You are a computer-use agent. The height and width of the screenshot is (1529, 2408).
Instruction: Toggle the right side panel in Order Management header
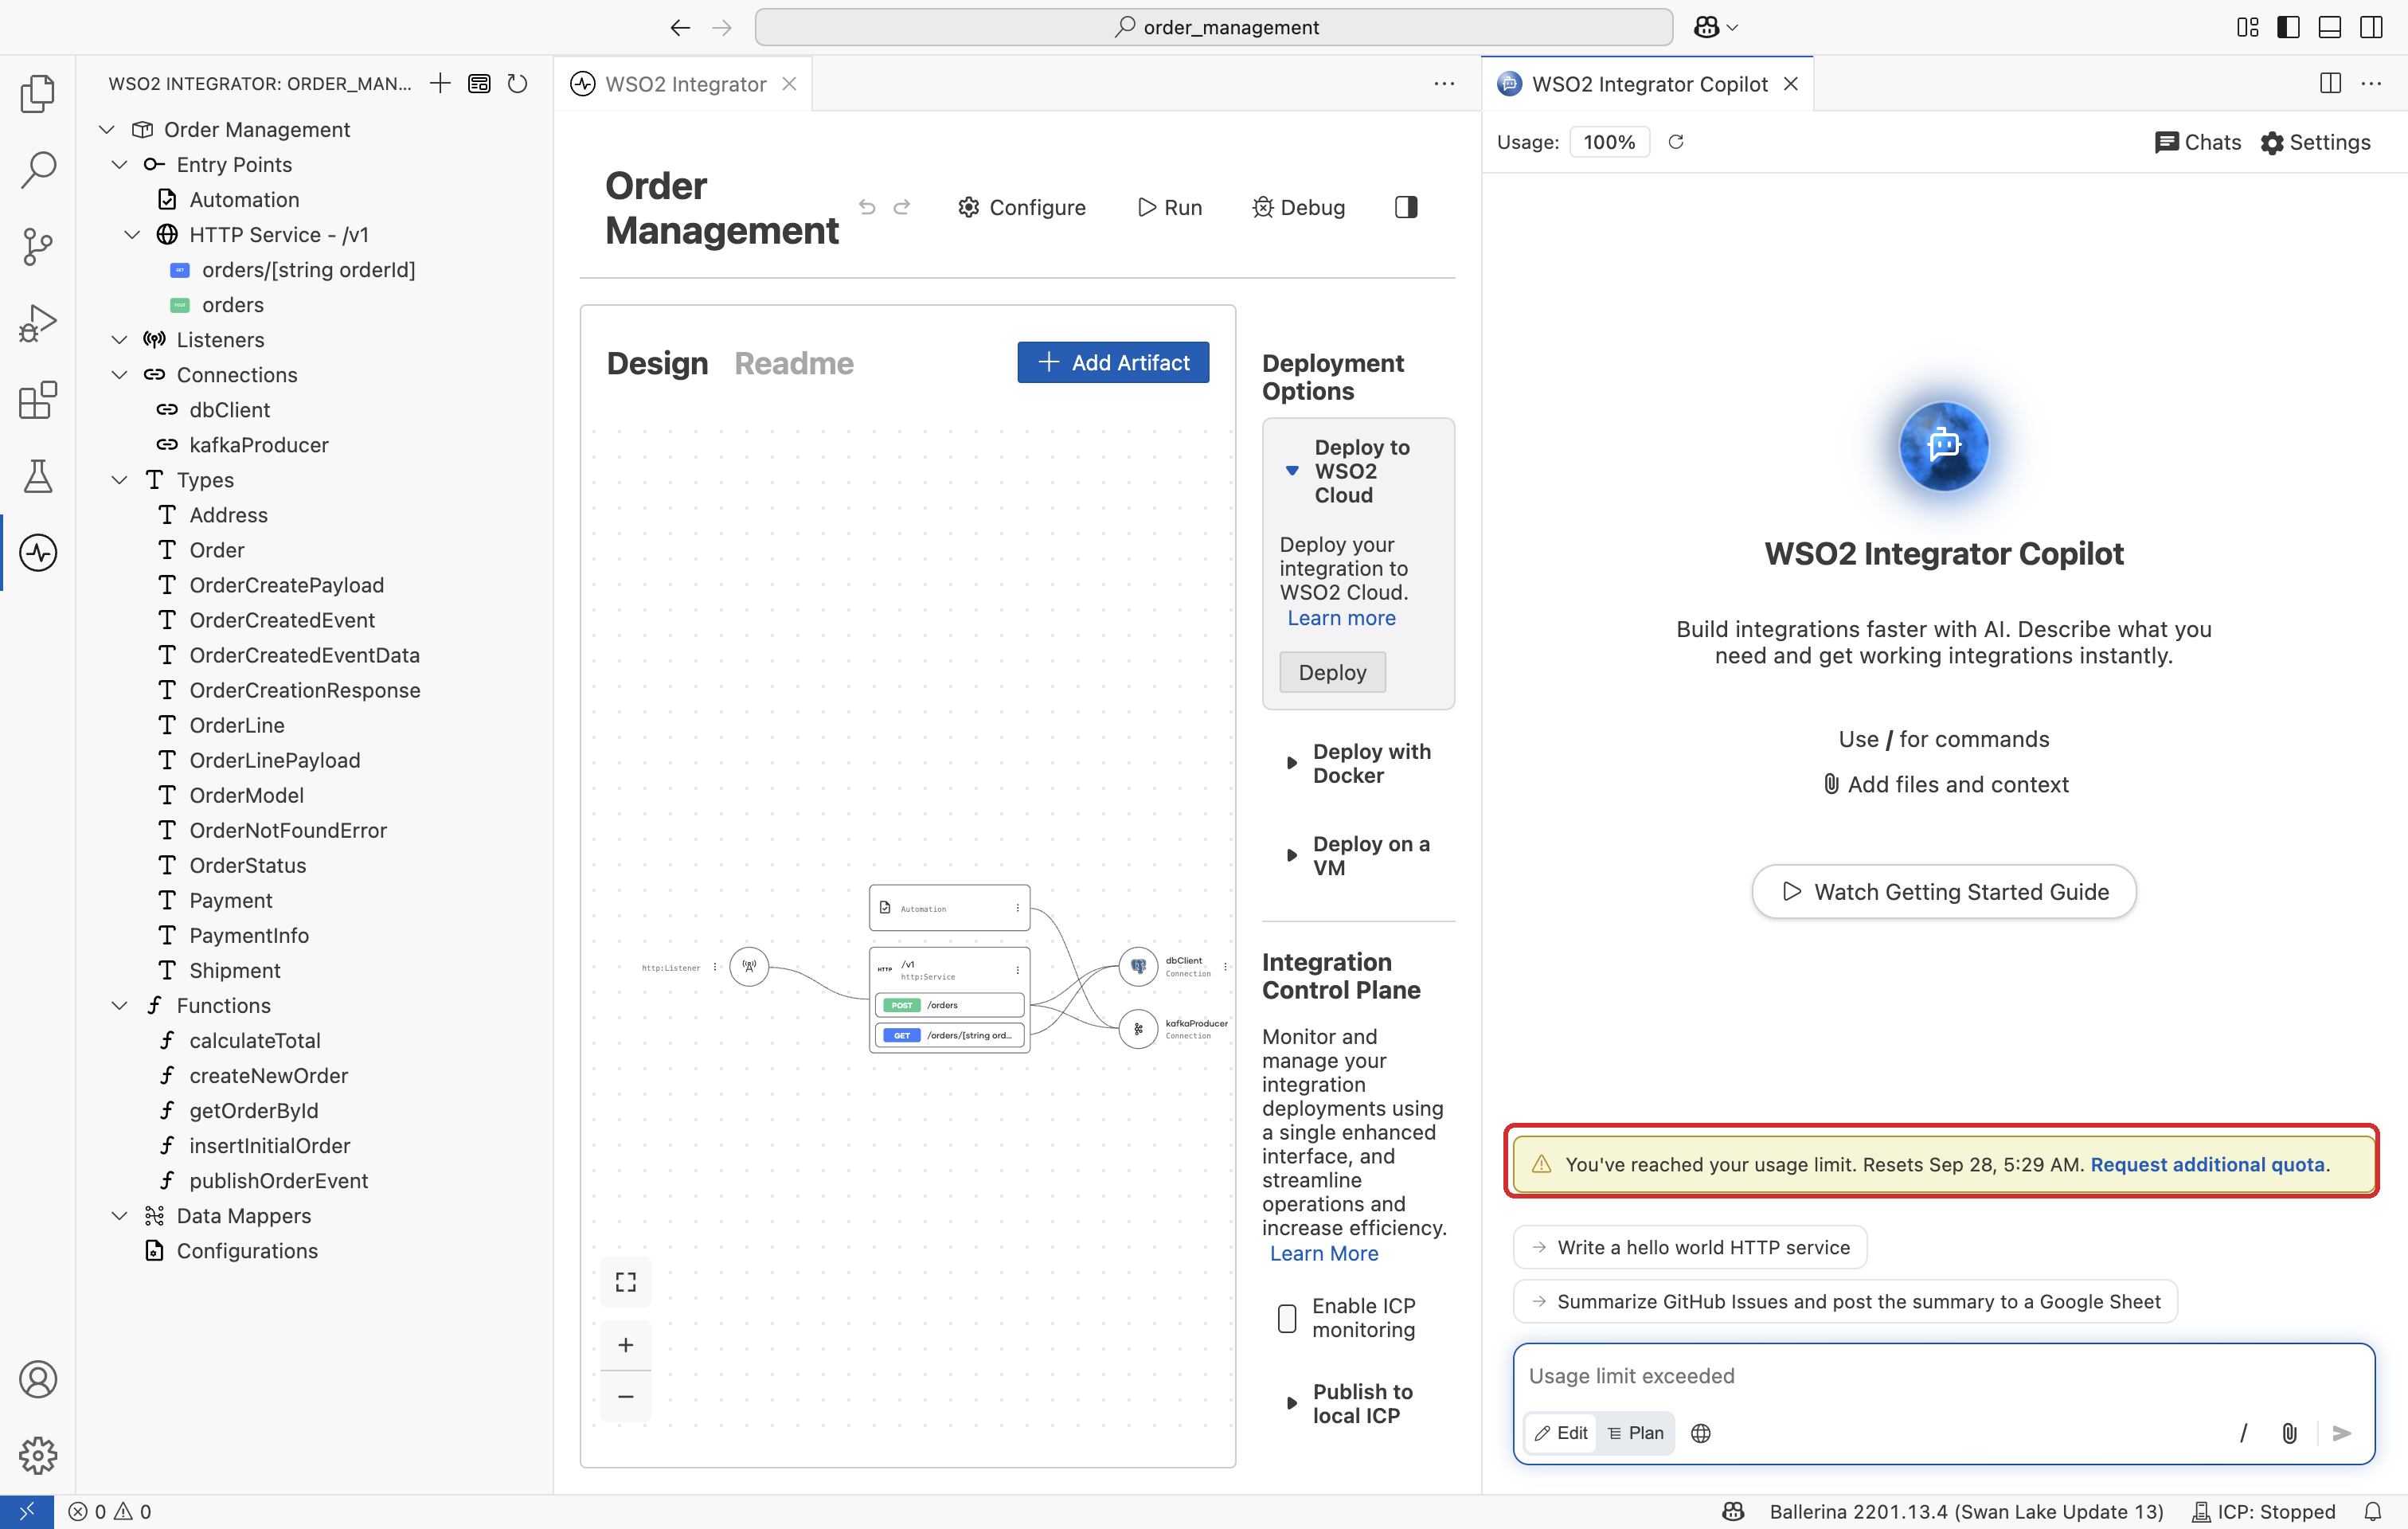click(1406, 207)
